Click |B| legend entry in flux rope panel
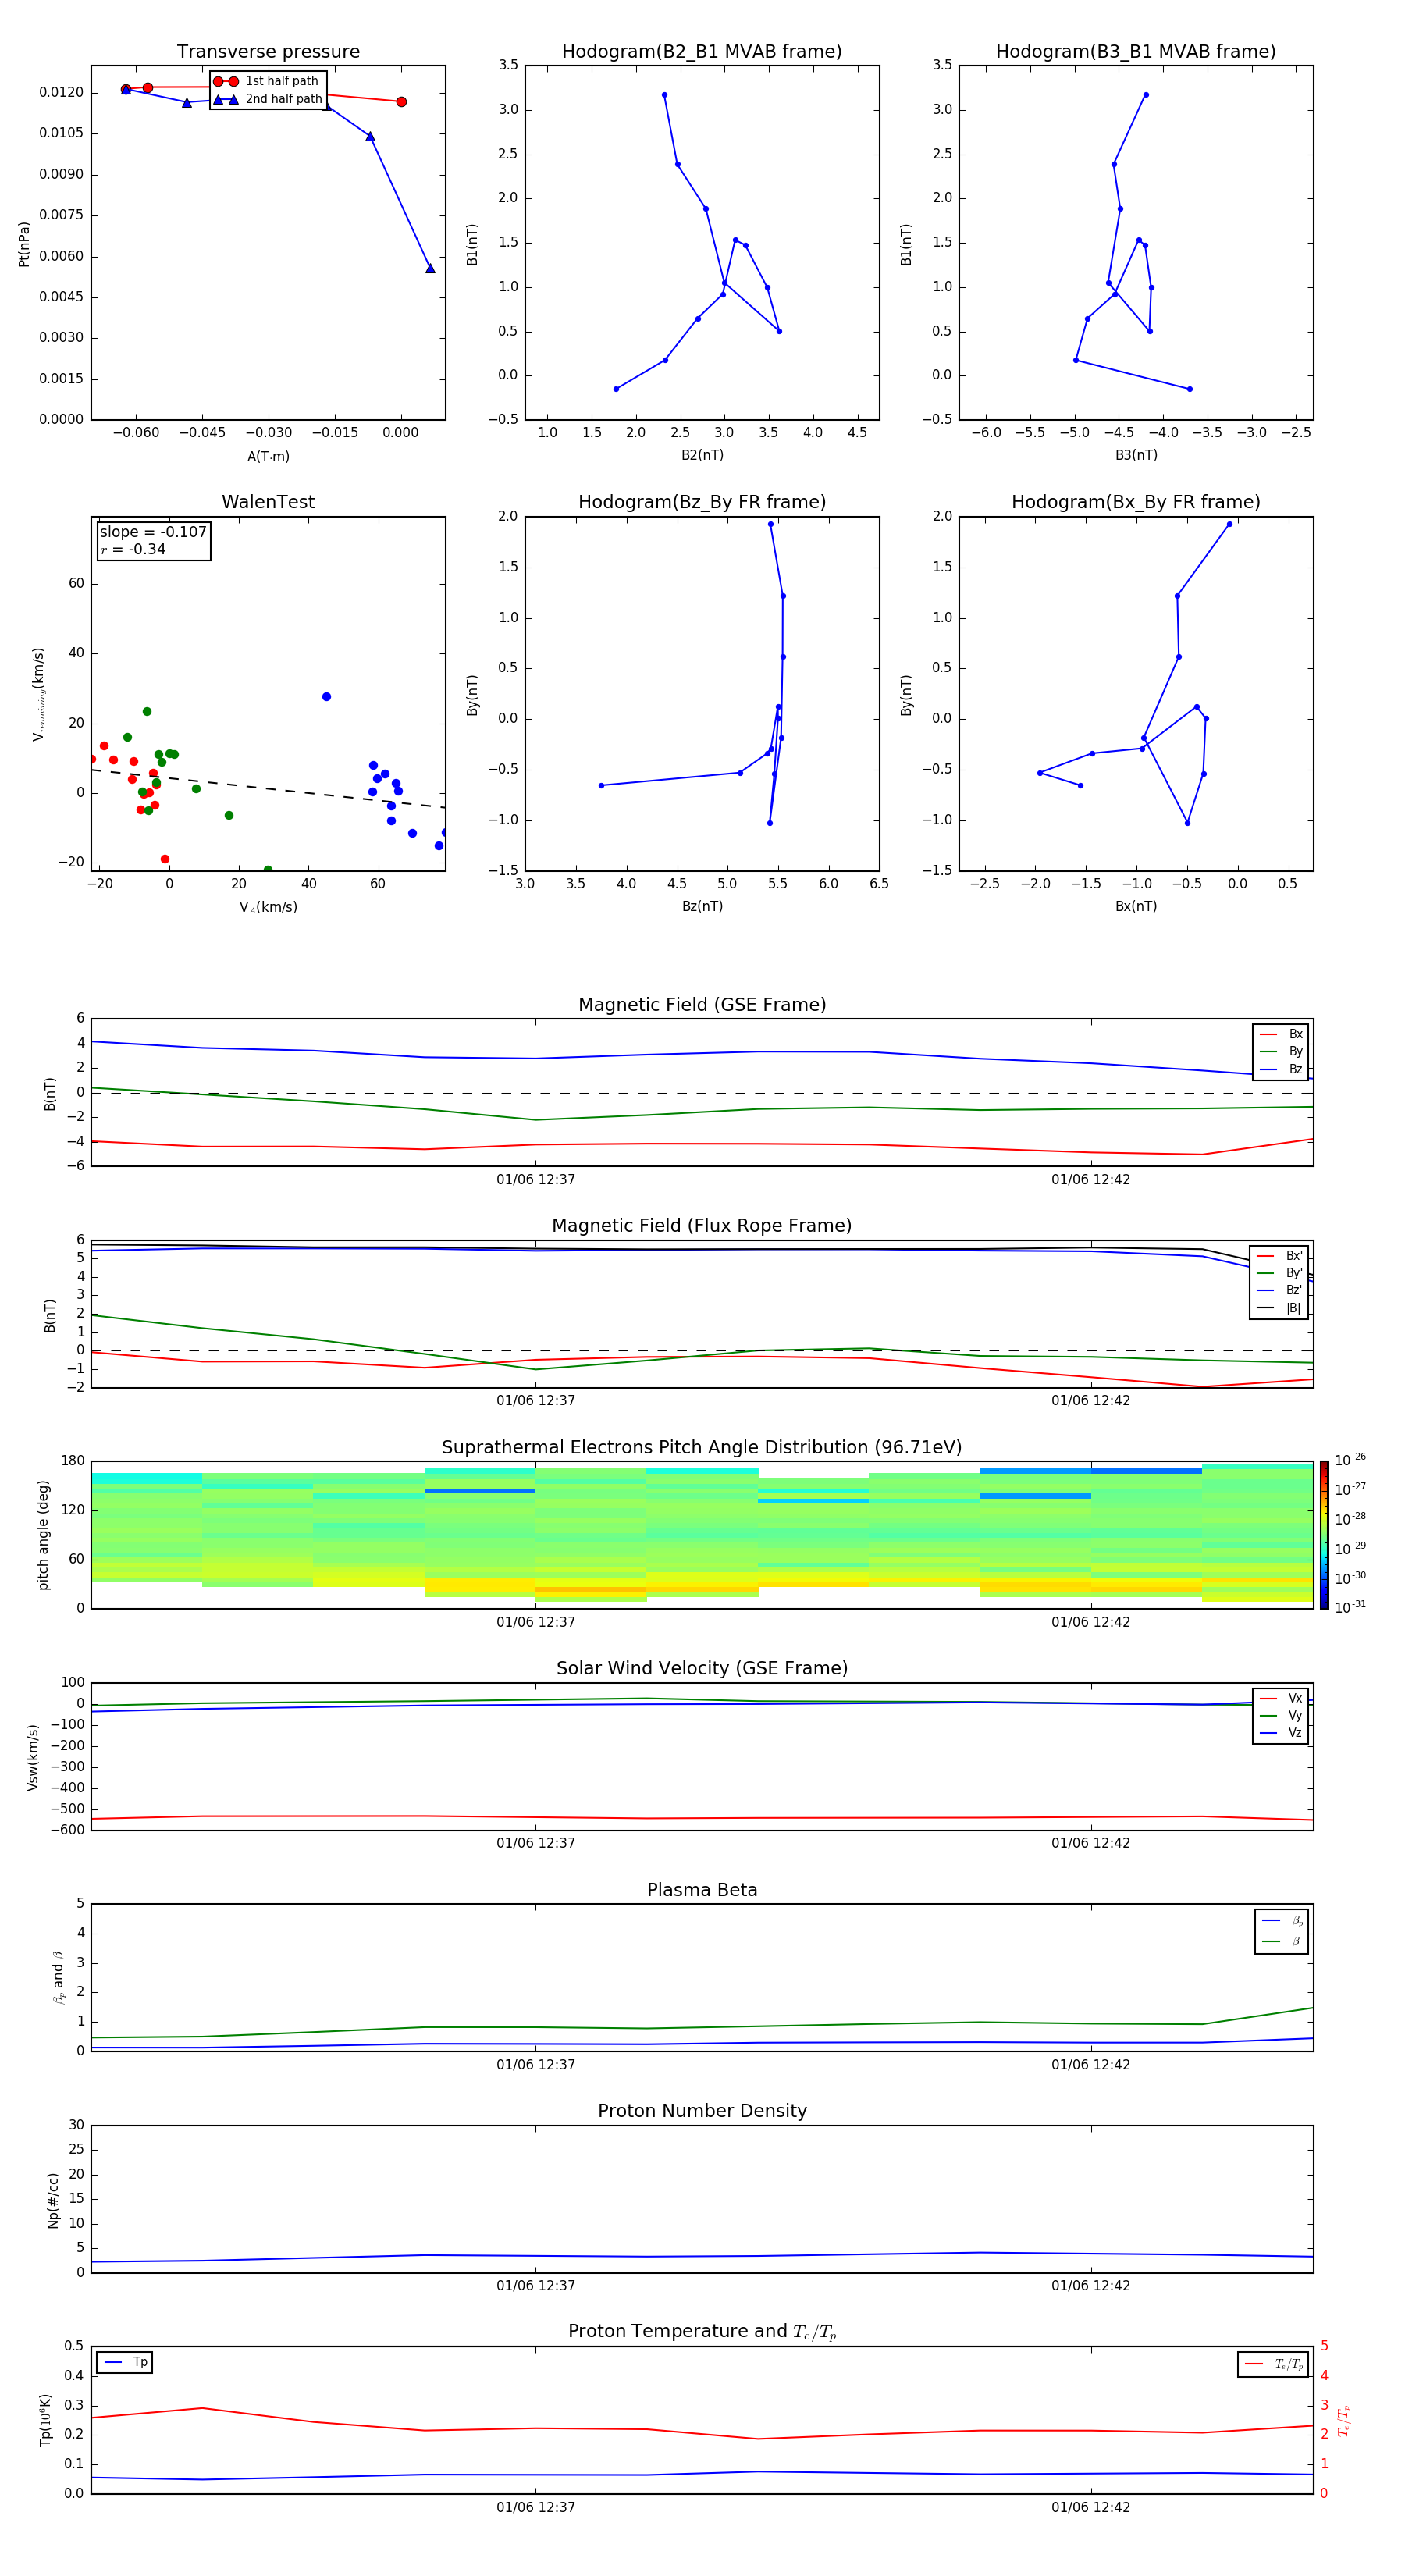 point(1279,1308)
